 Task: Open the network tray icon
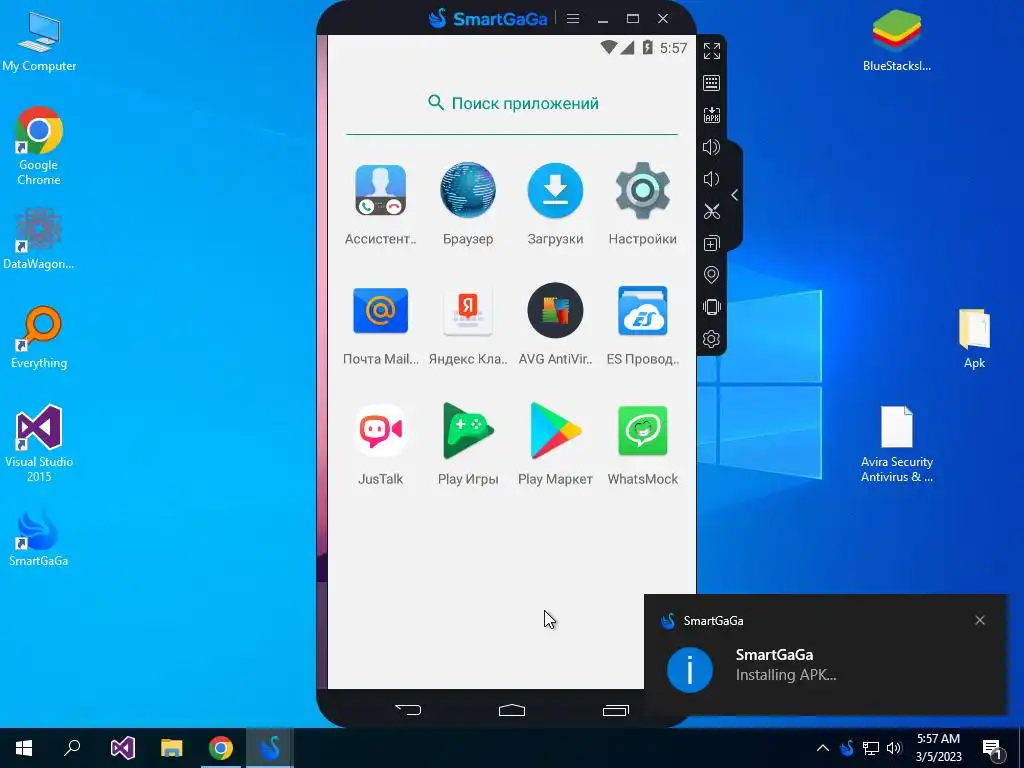coord(871,748)
